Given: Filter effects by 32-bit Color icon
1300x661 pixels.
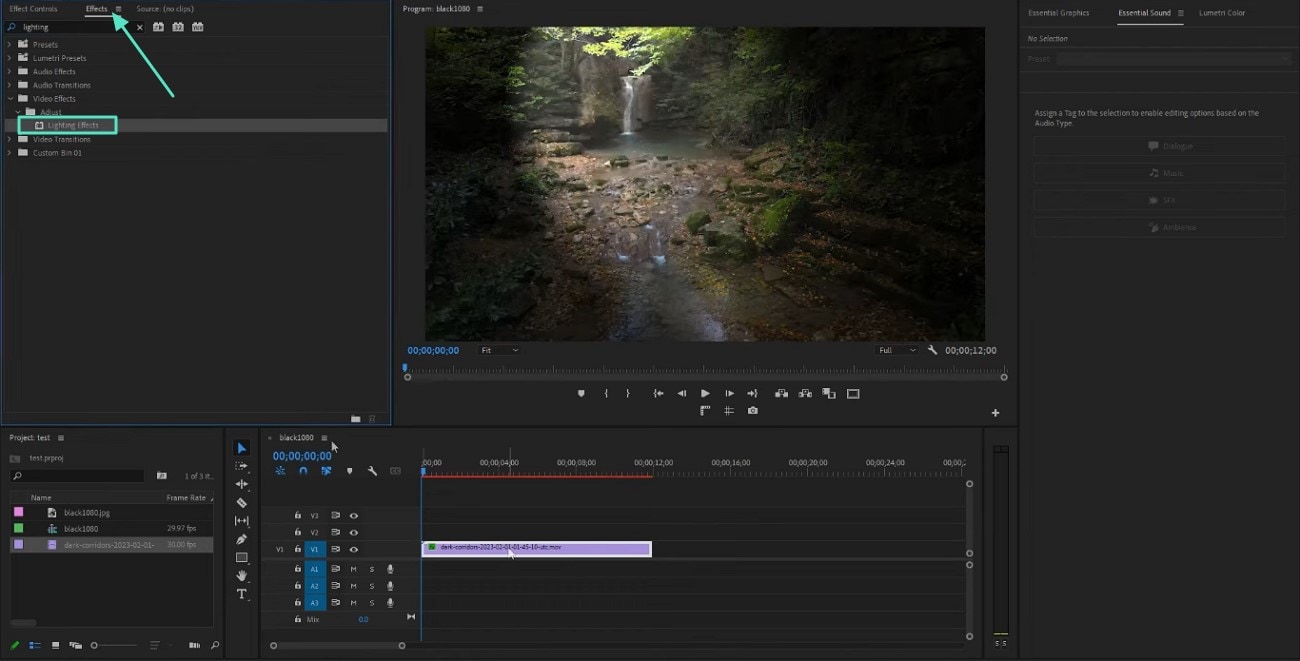Looking at the screenshot, I should [178, 27].
